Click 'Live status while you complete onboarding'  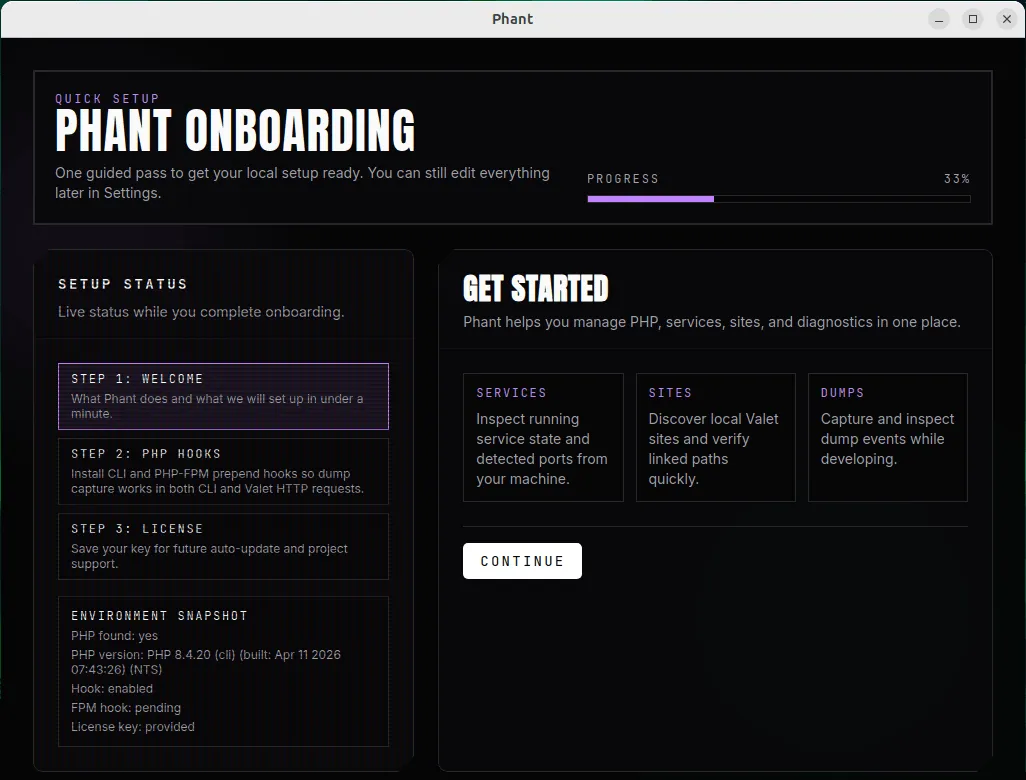[201, 312]
